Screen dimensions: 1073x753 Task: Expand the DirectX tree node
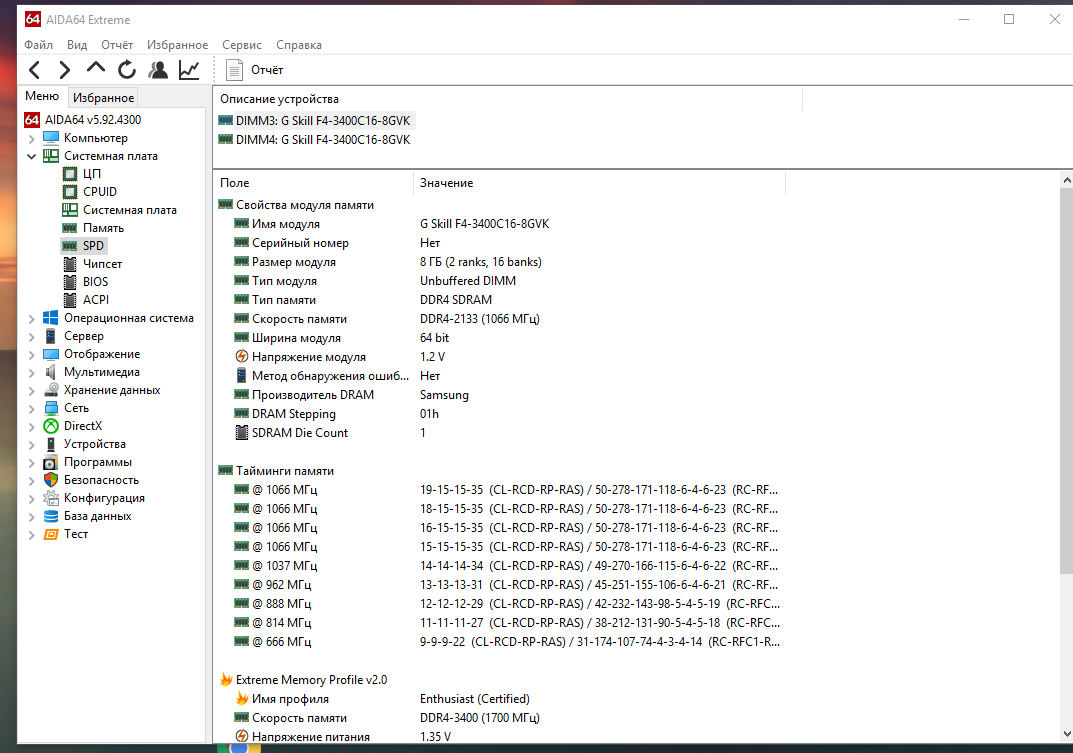pyautogui.click(x=32, y=426)
